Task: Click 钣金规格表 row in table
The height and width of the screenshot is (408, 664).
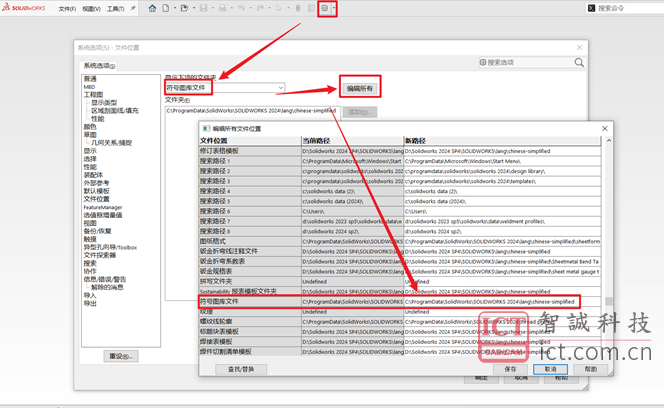Action: click(x=400, y=272)
